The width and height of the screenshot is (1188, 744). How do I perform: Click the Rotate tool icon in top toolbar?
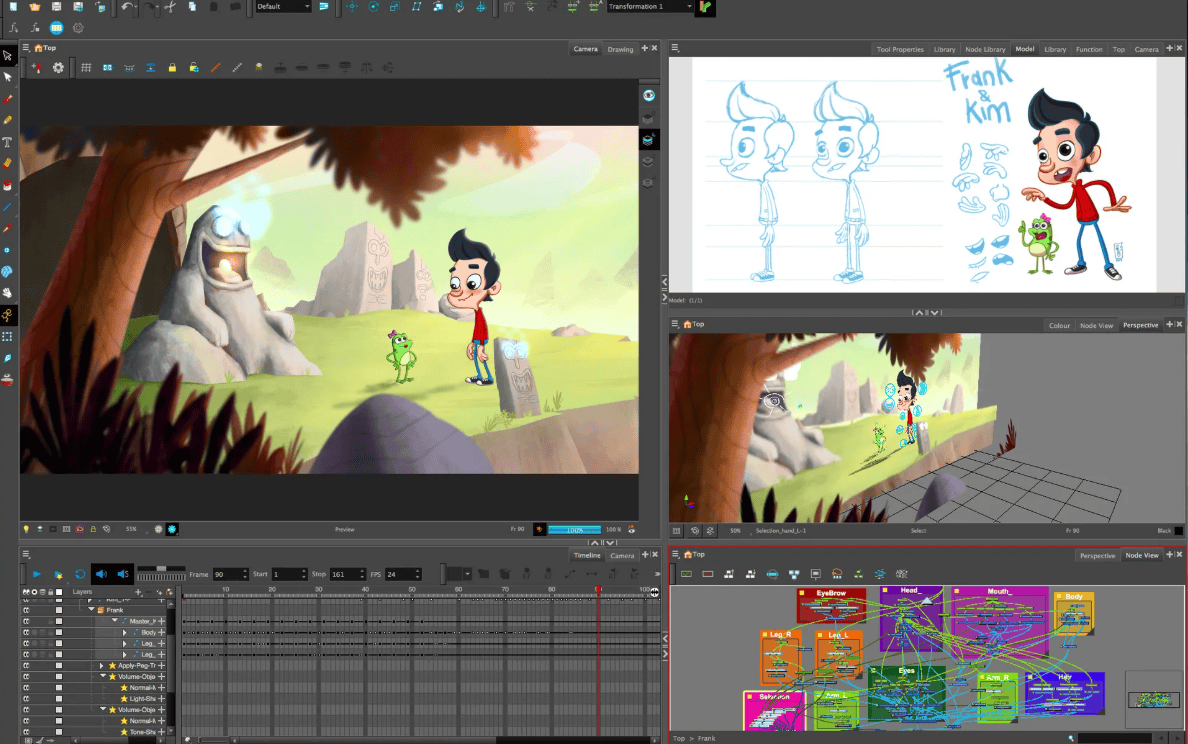pos(374,7)
